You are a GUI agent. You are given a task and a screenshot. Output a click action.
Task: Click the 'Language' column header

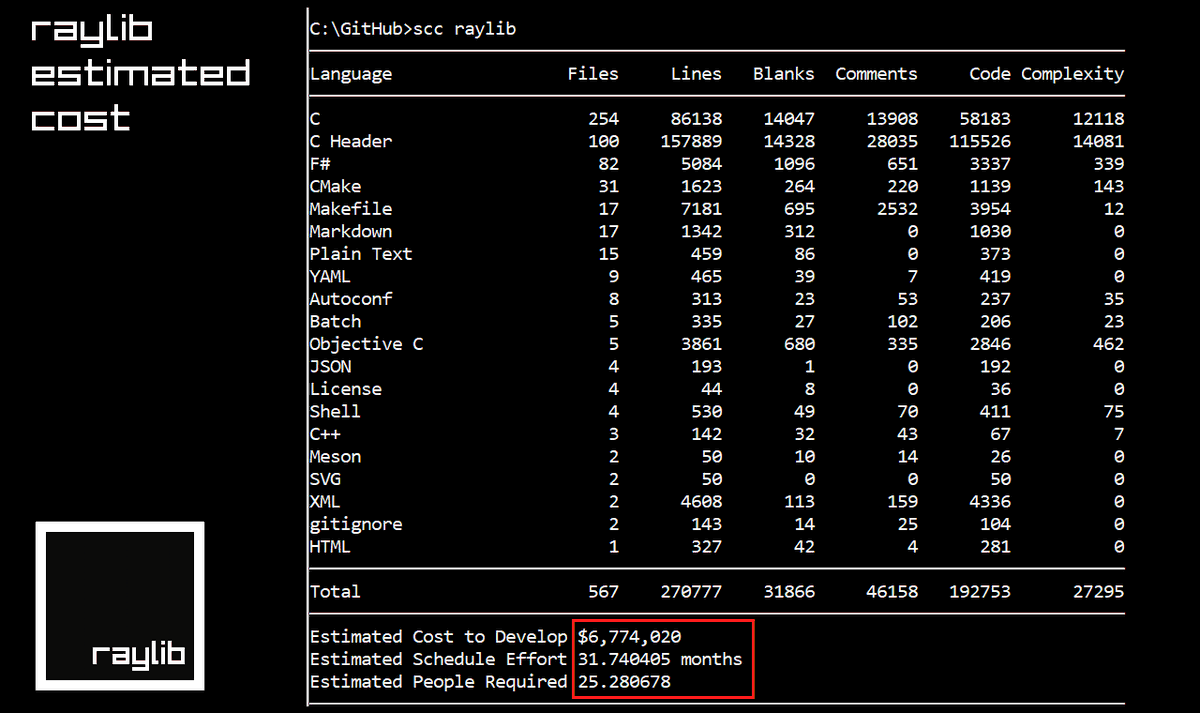351,74
